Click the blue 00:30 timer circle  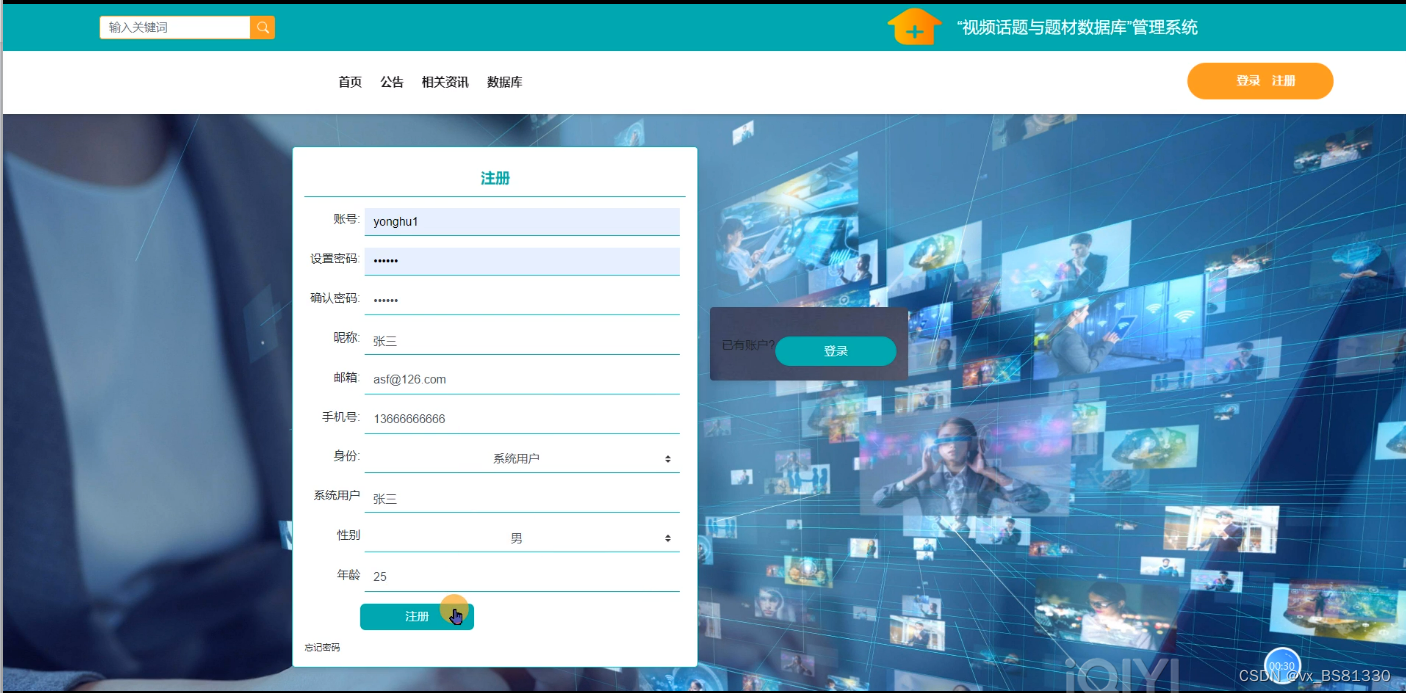[1282, 666]
